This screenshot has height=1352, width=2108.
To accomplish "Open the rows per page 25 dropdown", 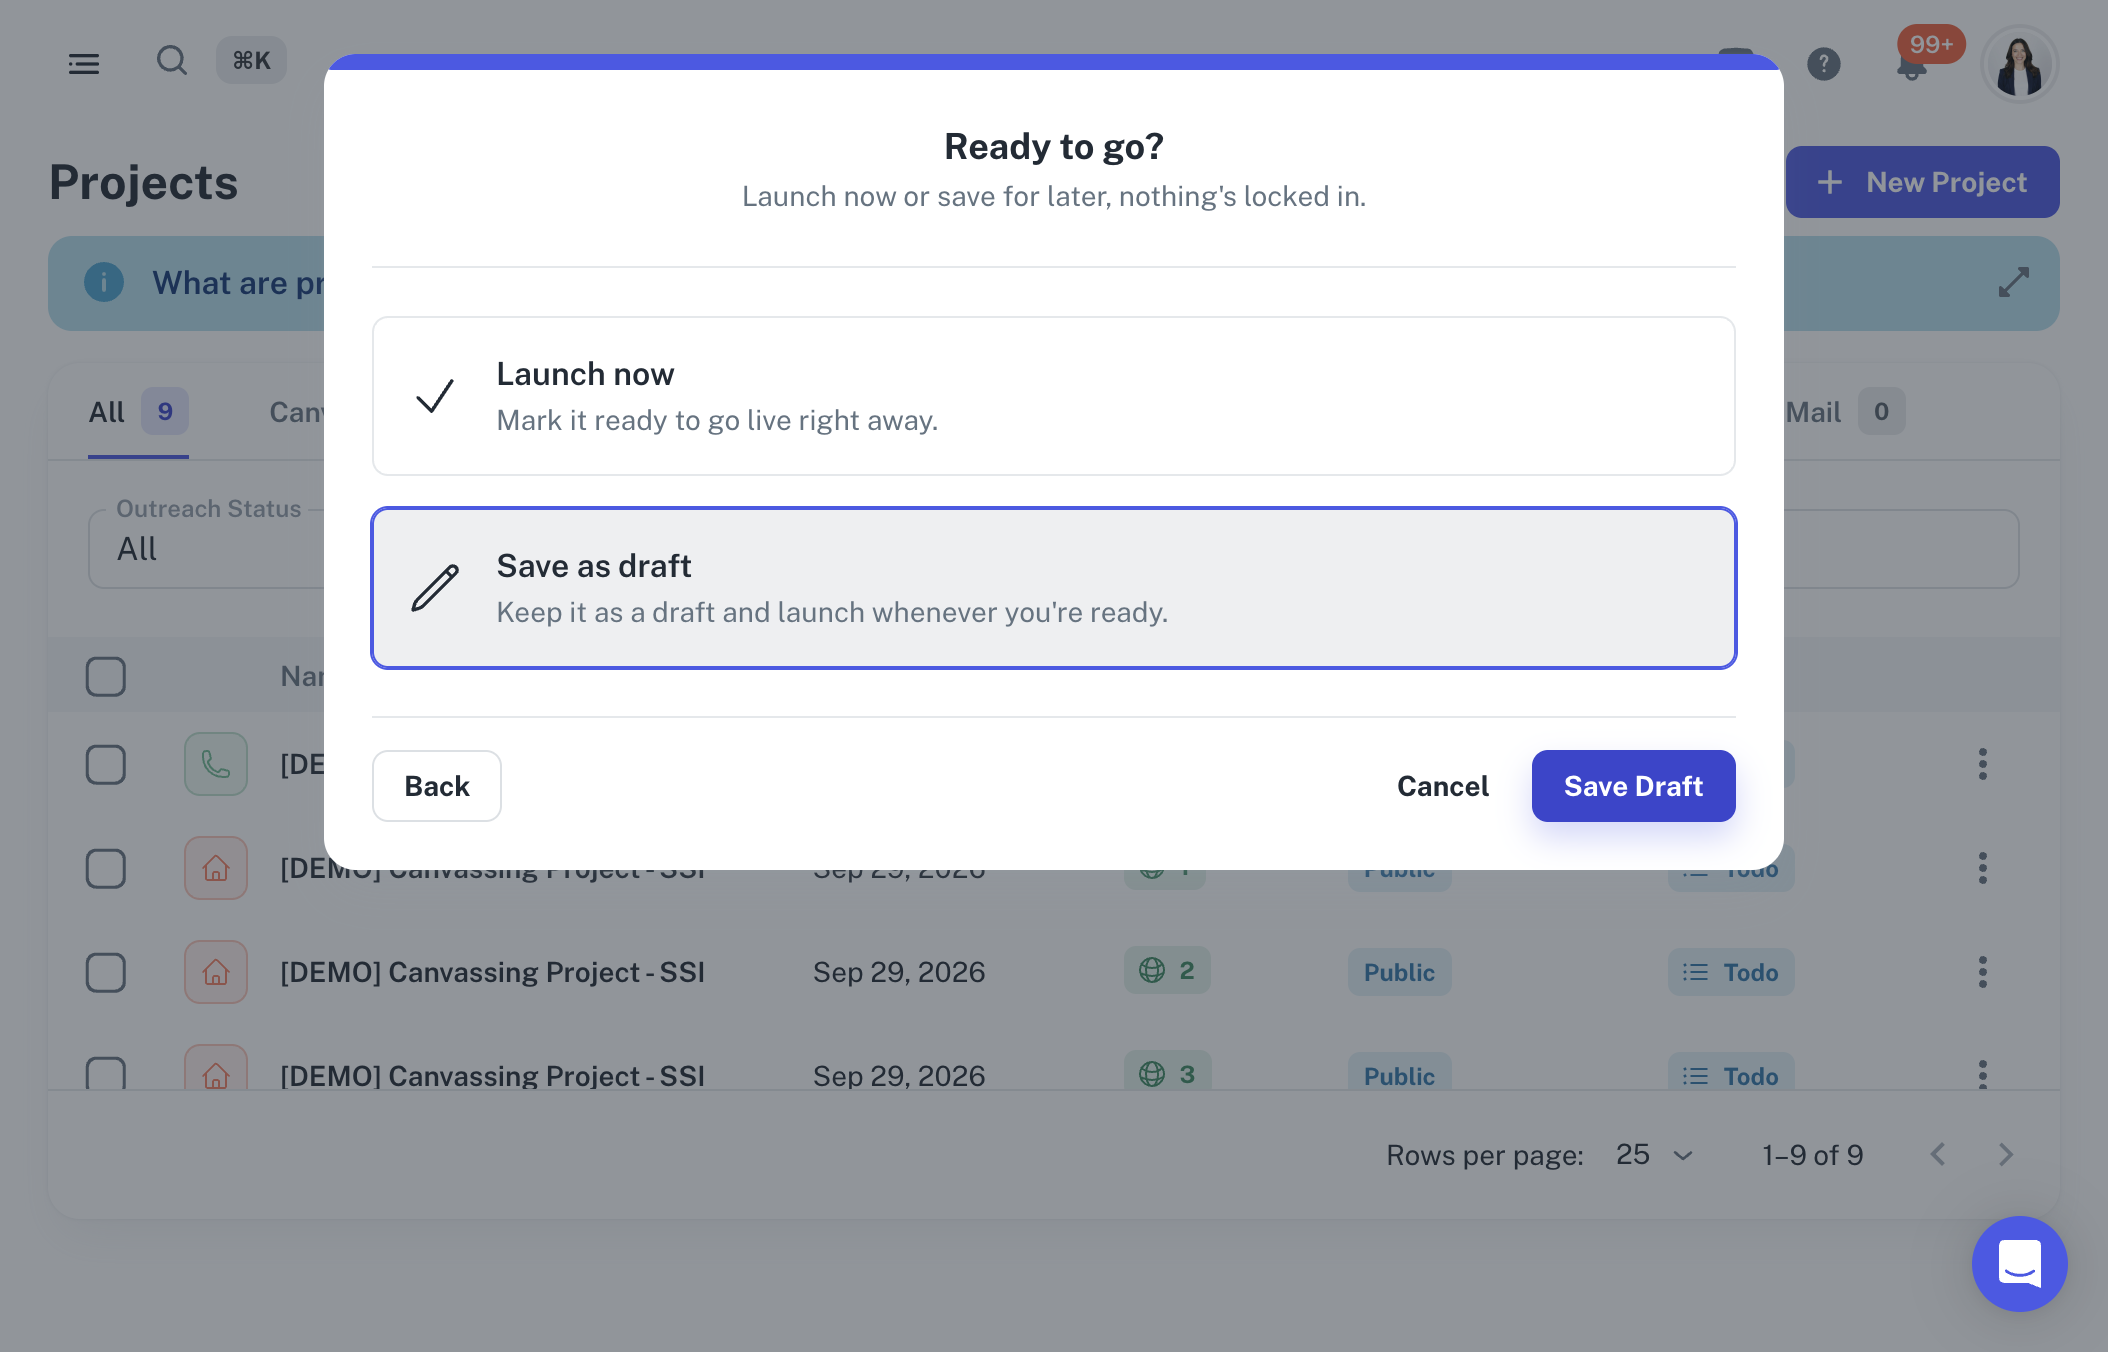I will (1655, 1155).
